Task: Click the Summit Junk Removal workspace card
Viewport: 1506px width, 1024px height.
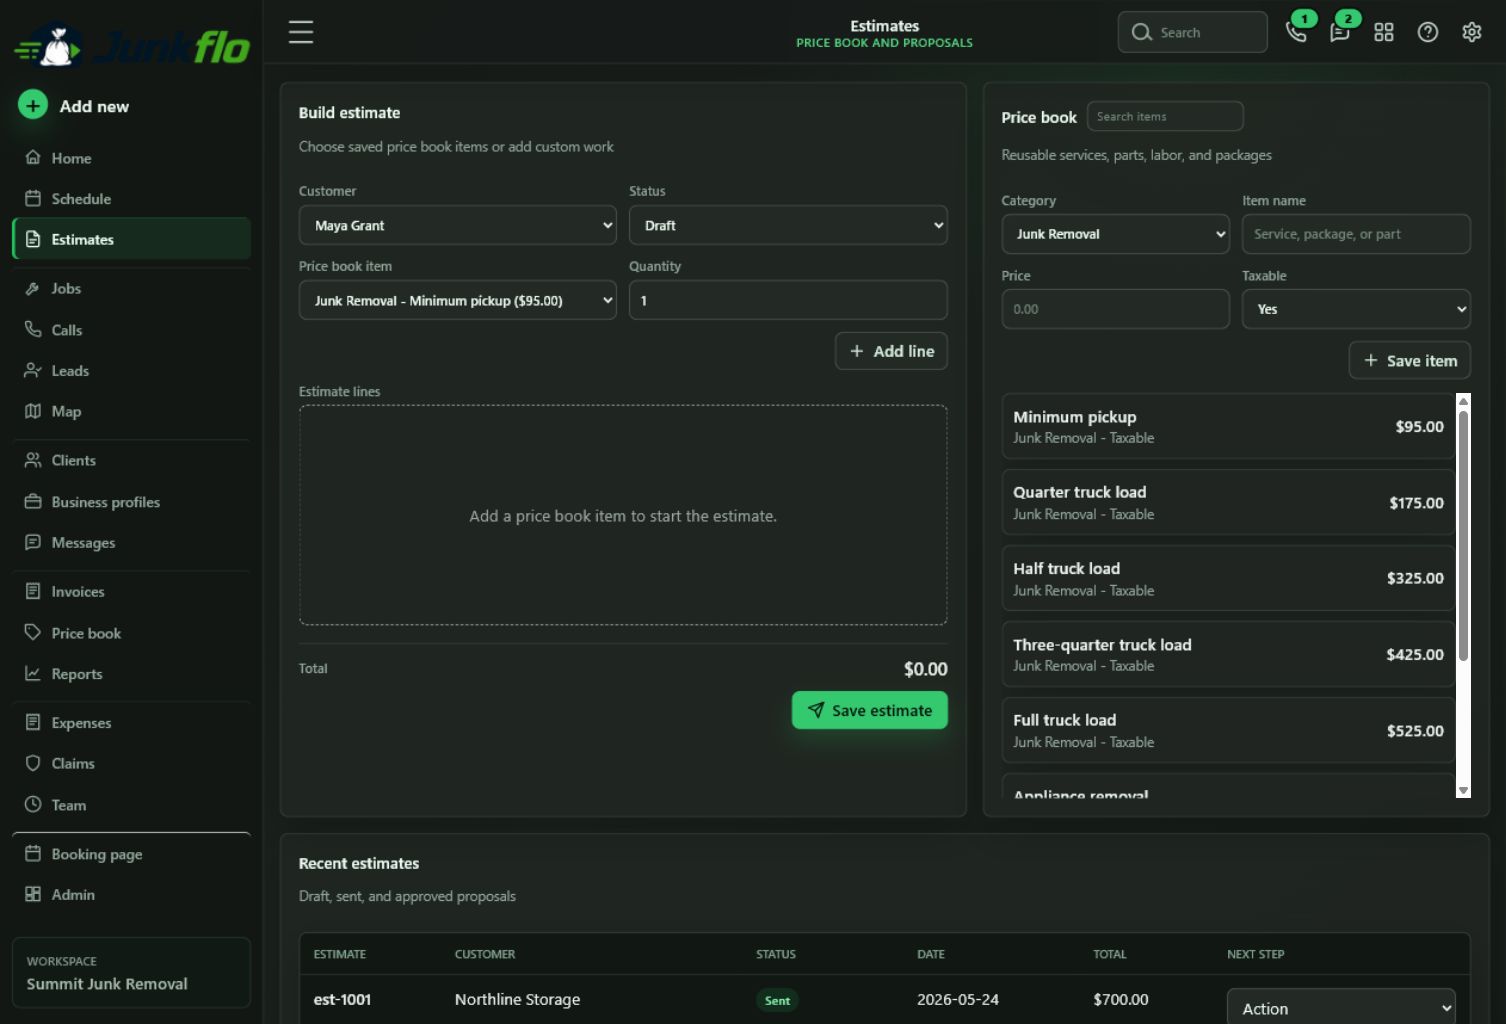Action: pyautogui.click(x=131, y=972)
